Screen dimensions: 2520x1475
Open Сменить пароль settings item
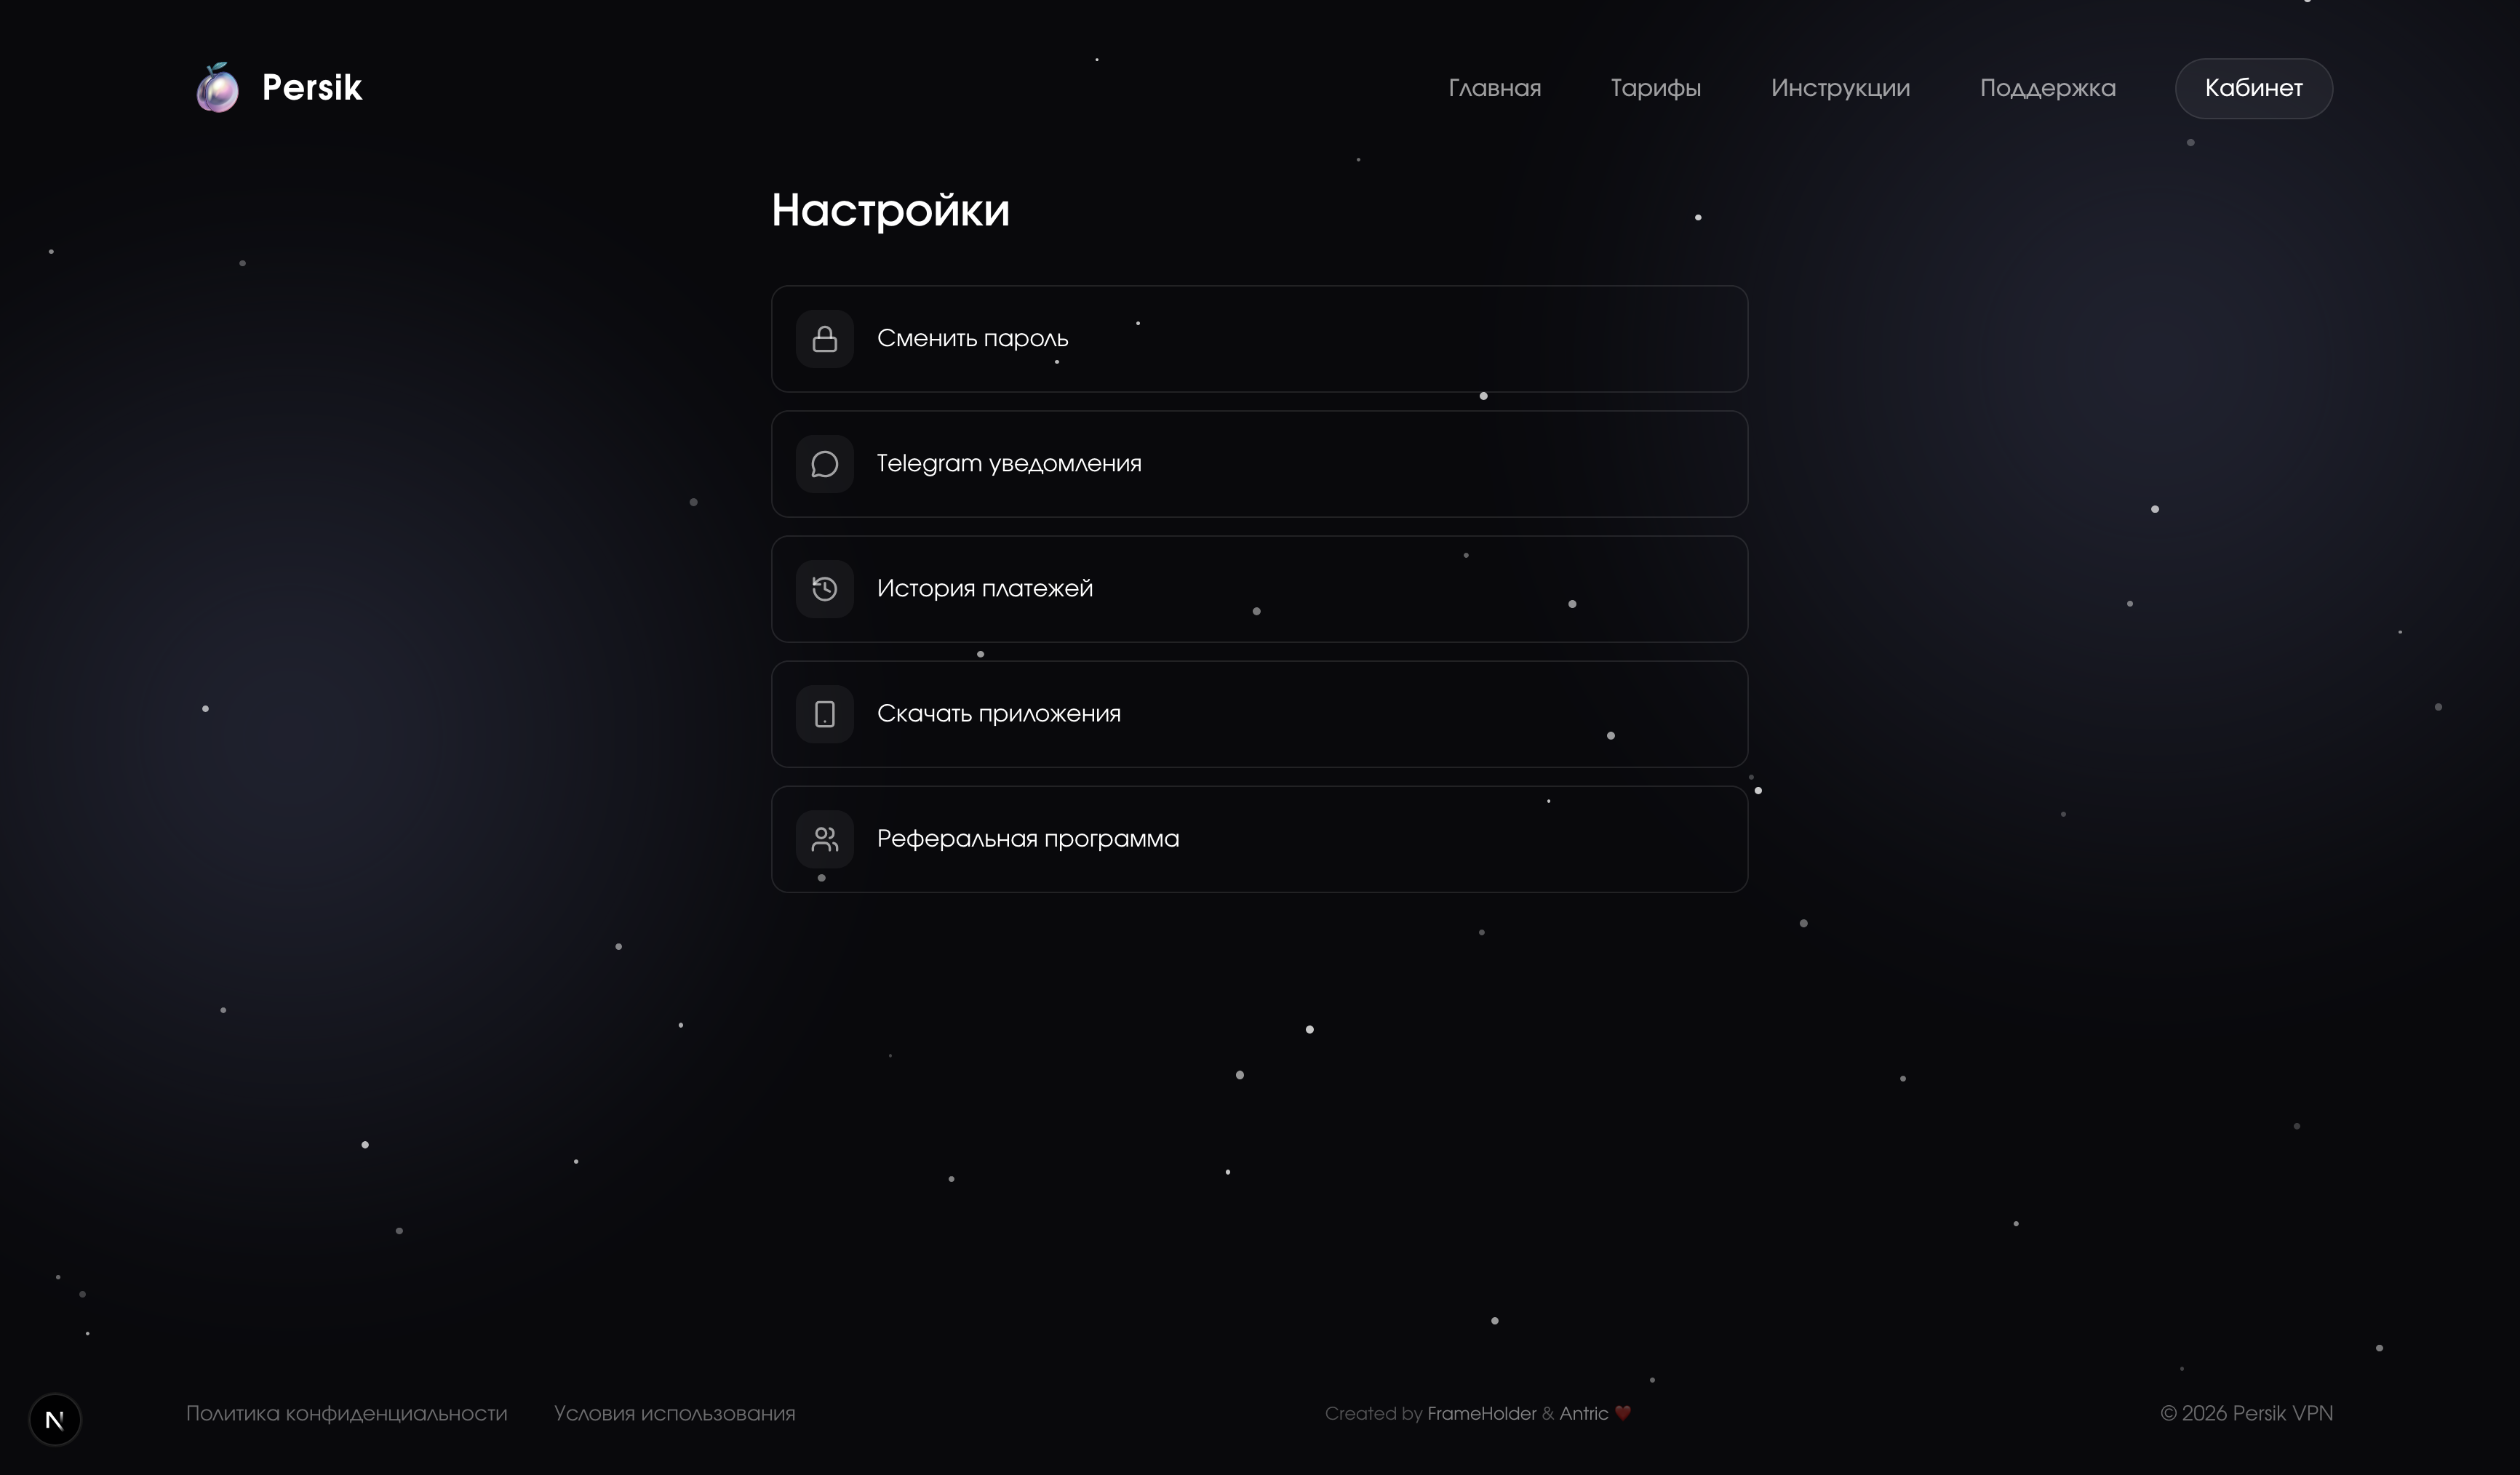[1259, 339]
